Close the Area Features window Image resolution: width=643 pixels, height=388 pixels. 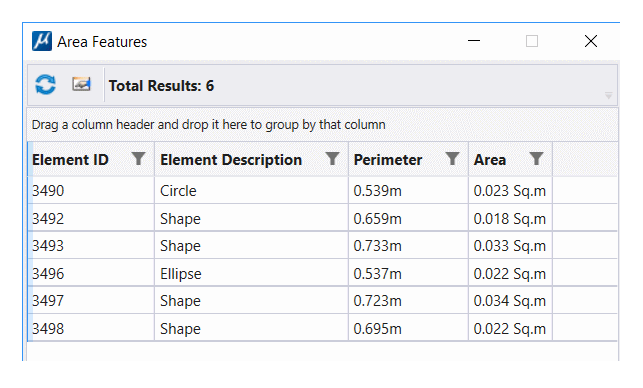point(591,41)
